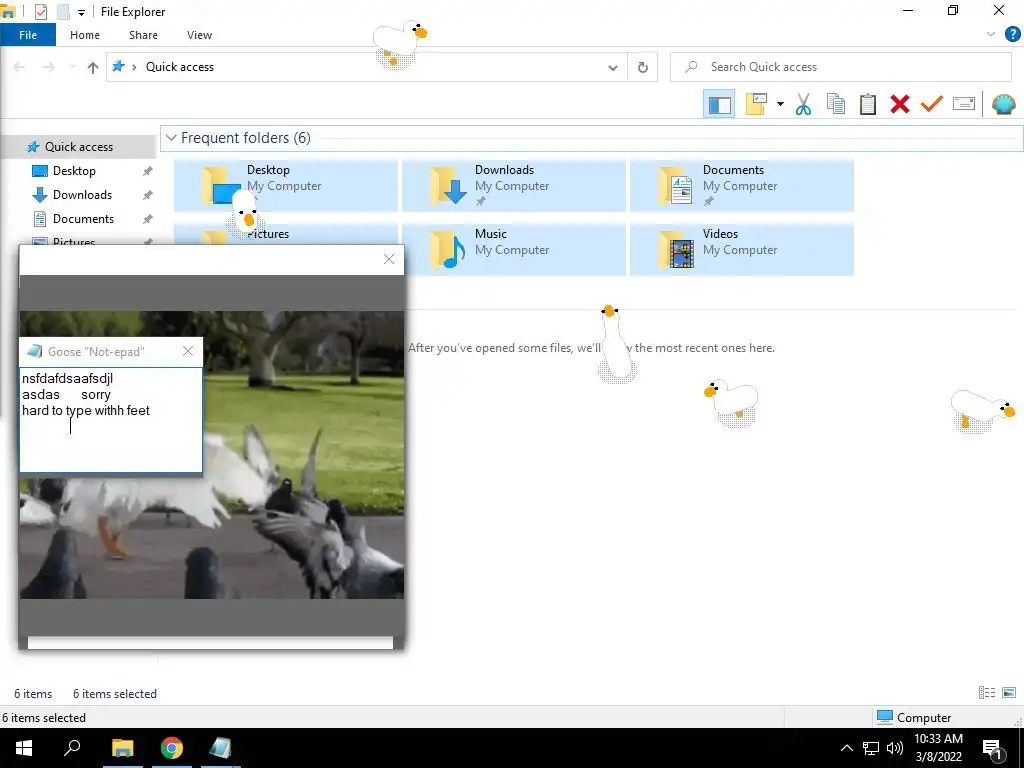Click the Goose Not-epad title icon
The width and height of the screenshot is (1024, 768).
(35, 351)
